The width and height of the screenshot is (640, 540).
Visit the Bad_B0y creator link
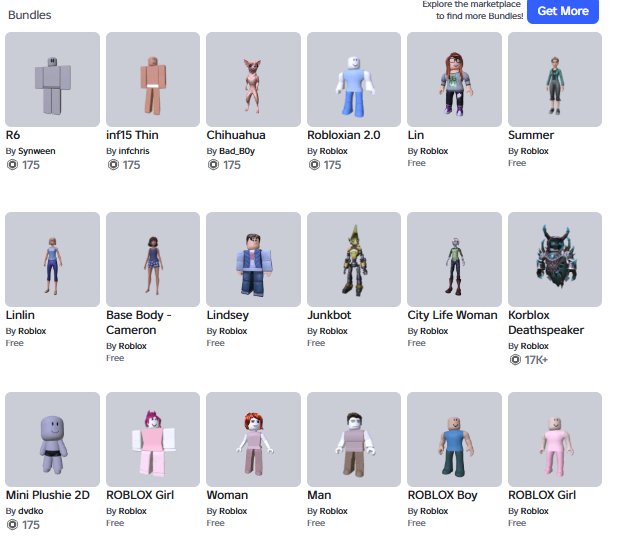[x=237, y=151]
